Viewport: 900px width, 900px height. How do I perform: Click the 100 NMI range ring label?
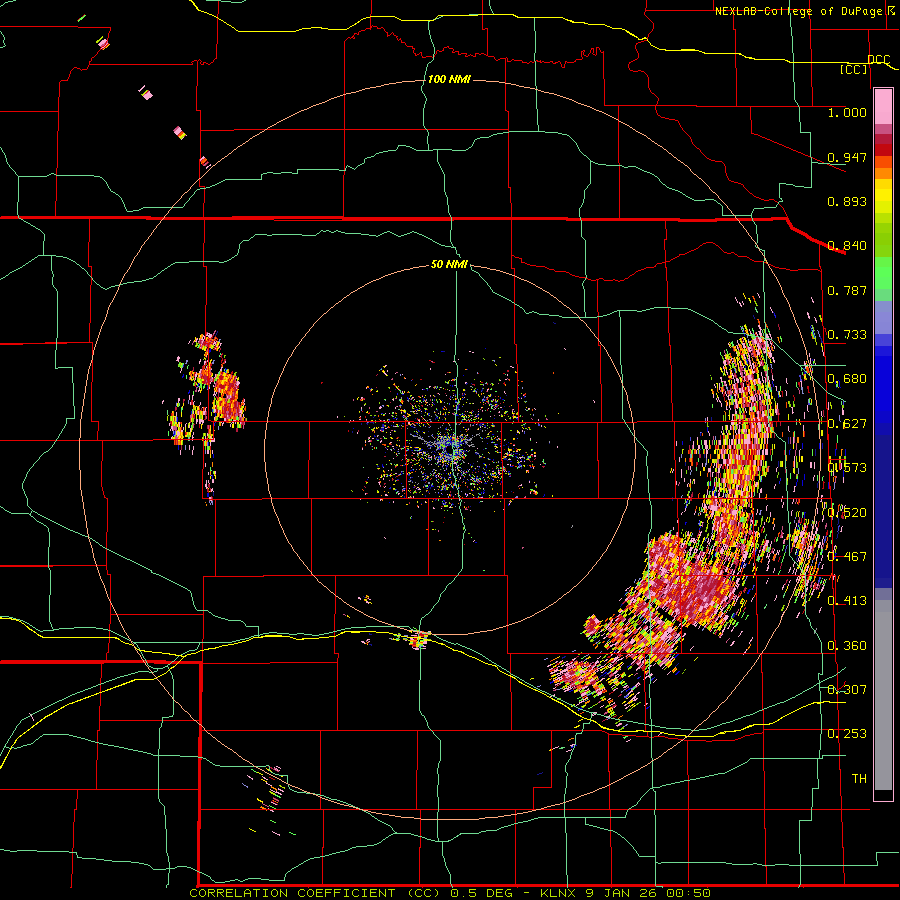tap(449, 79)
